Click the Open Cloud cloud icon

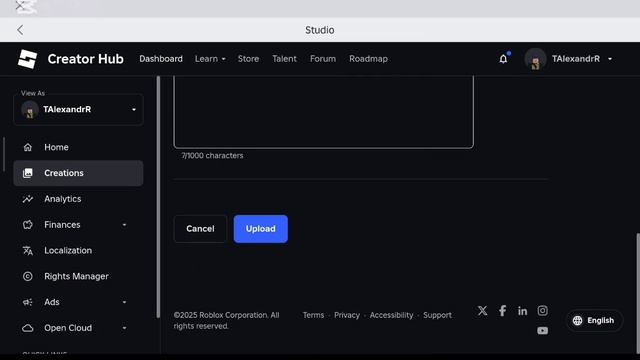(27, 328)
